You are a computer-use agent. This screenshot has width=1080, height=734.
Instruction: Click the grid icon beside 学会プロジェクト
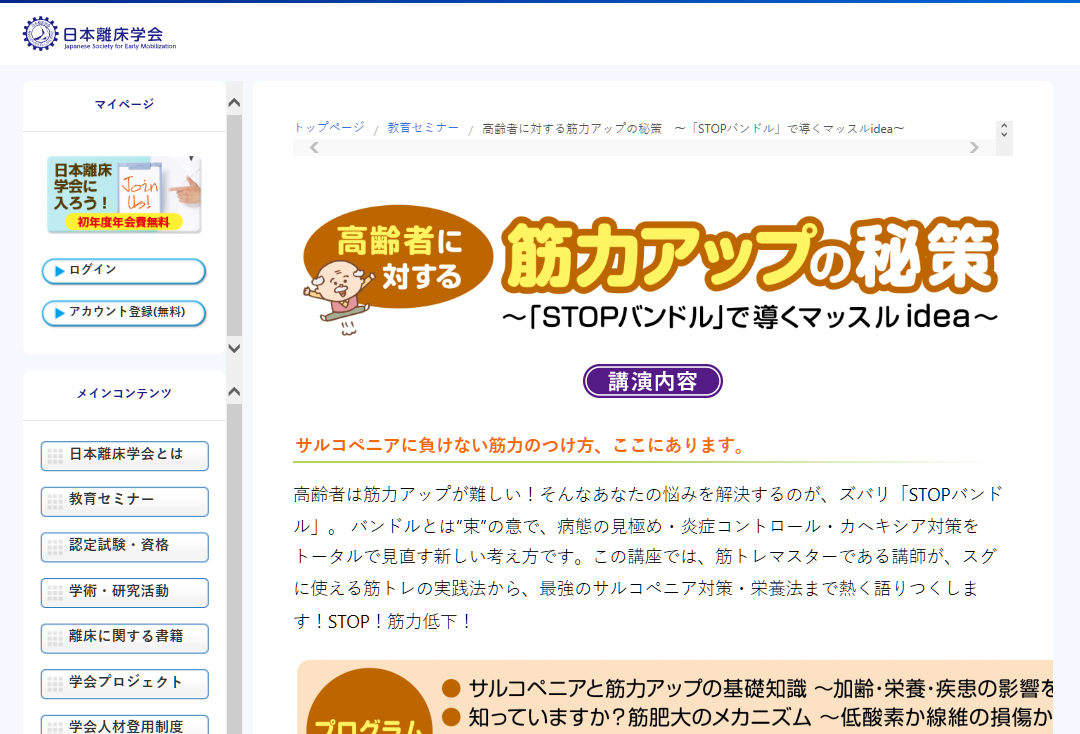[55, 684]
